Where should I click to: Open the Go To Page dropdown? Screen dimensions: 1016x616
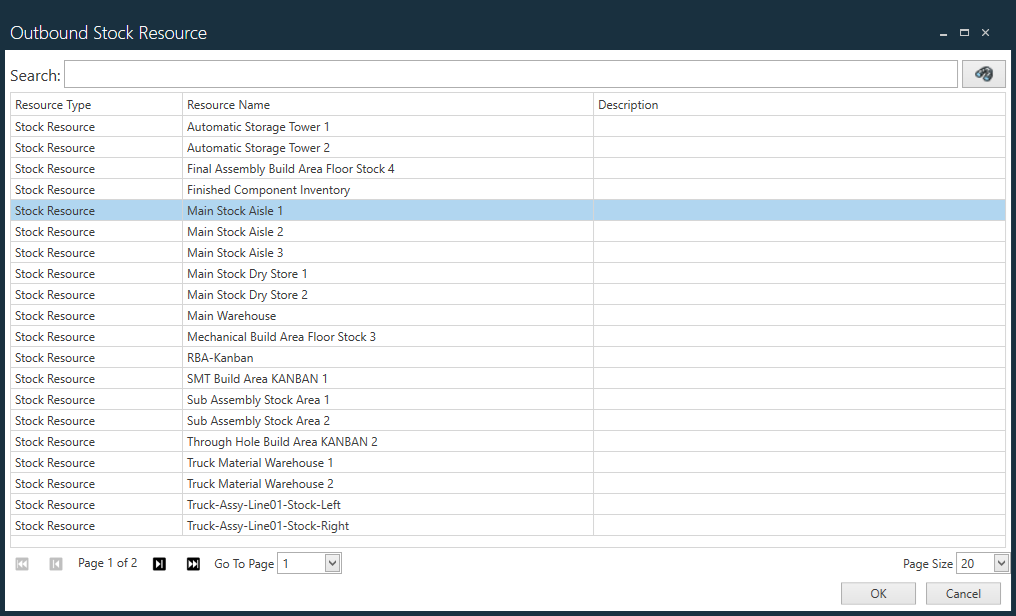click(333, 563)
